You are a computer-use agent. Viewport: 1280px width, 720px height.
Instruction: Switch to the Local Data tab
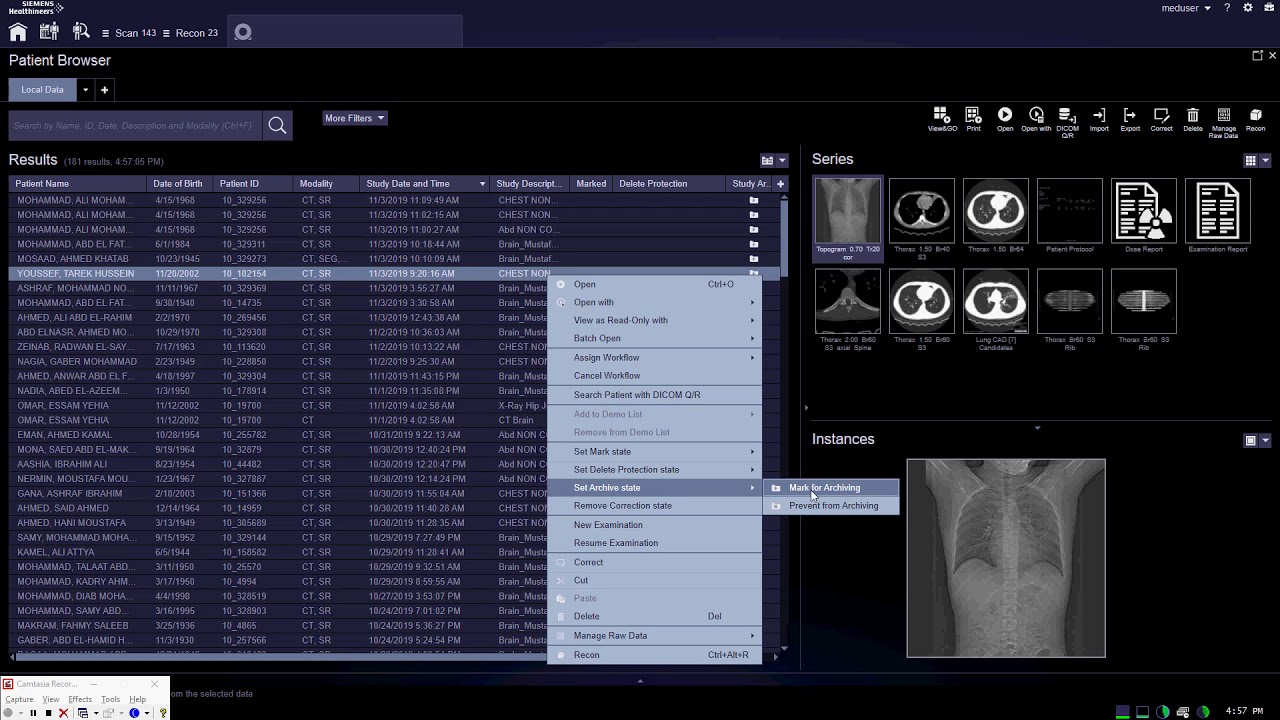pos(42,90)
